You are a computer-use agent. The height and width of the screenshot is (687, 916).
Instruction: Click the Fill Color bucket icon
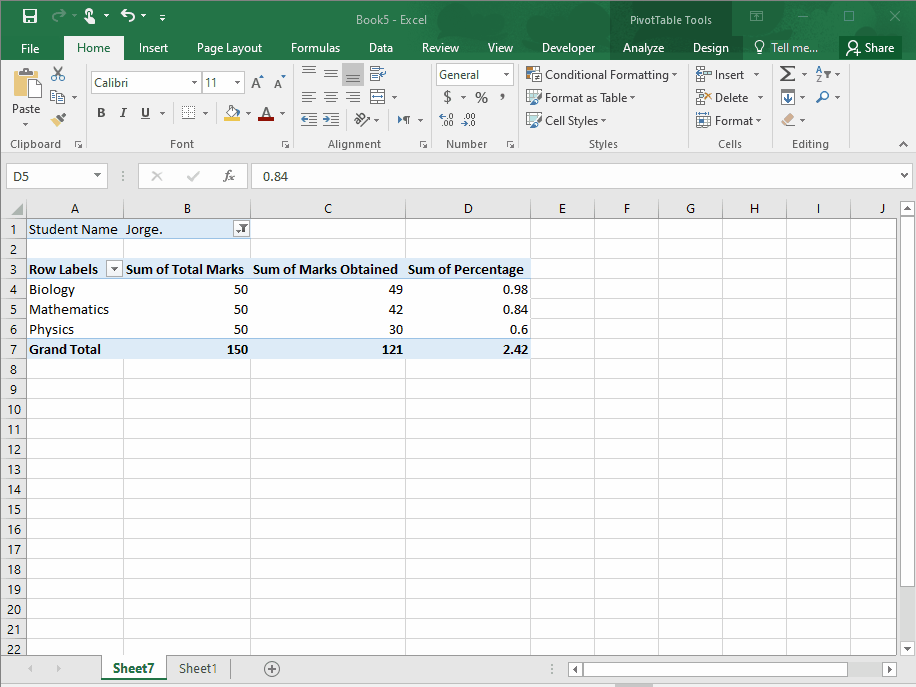tap(231, 112)
